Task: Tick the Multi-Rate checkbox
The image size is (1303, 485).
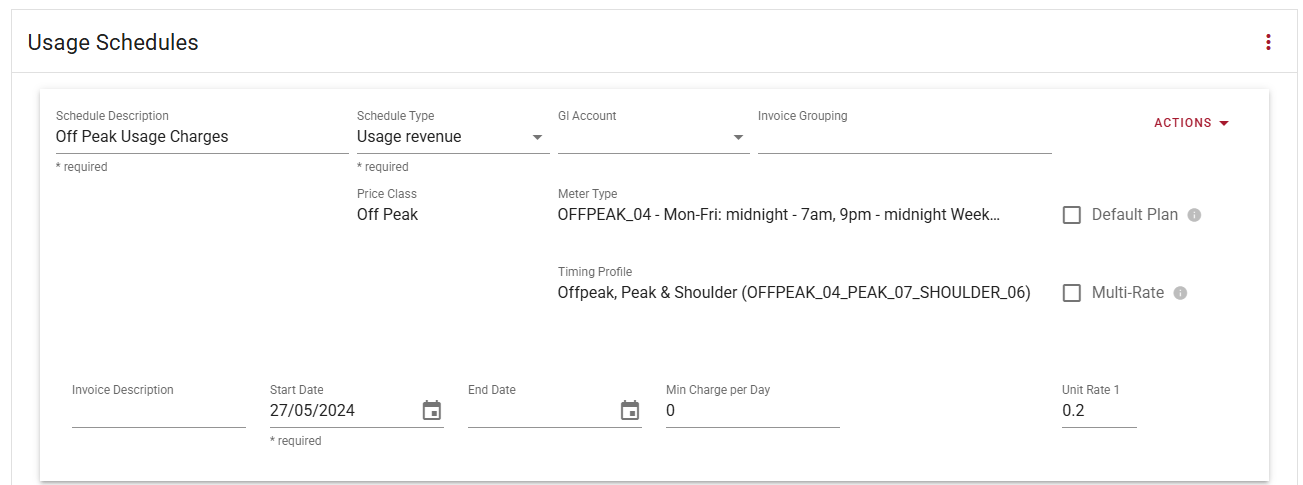Action: pyautogui.click(x=1072, y=293)
